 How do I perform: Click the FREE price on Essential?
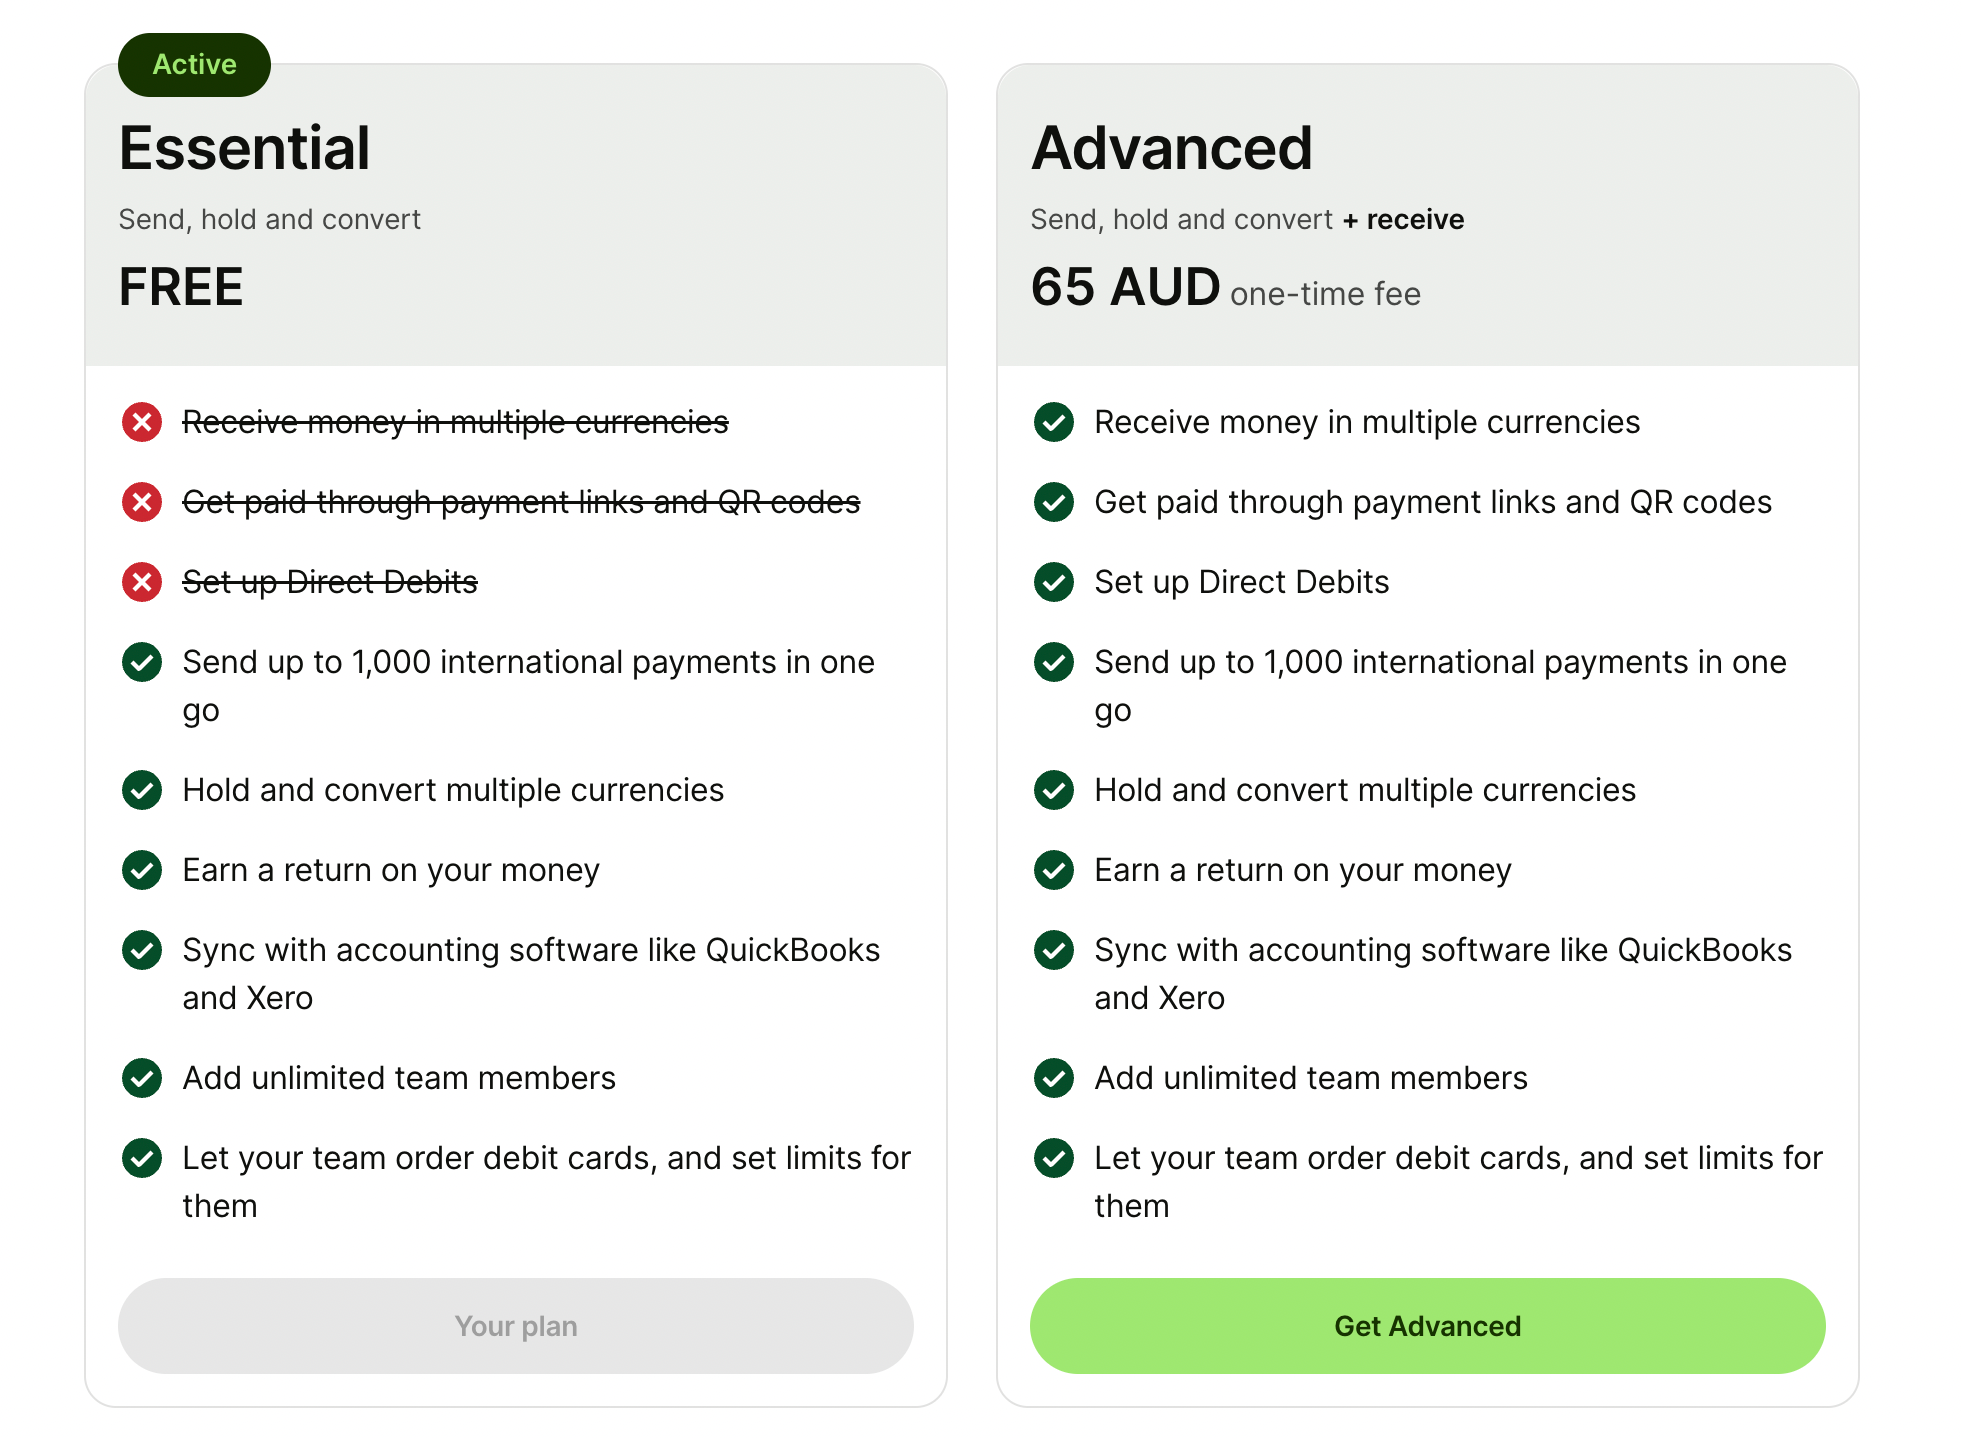click(181, 288)
